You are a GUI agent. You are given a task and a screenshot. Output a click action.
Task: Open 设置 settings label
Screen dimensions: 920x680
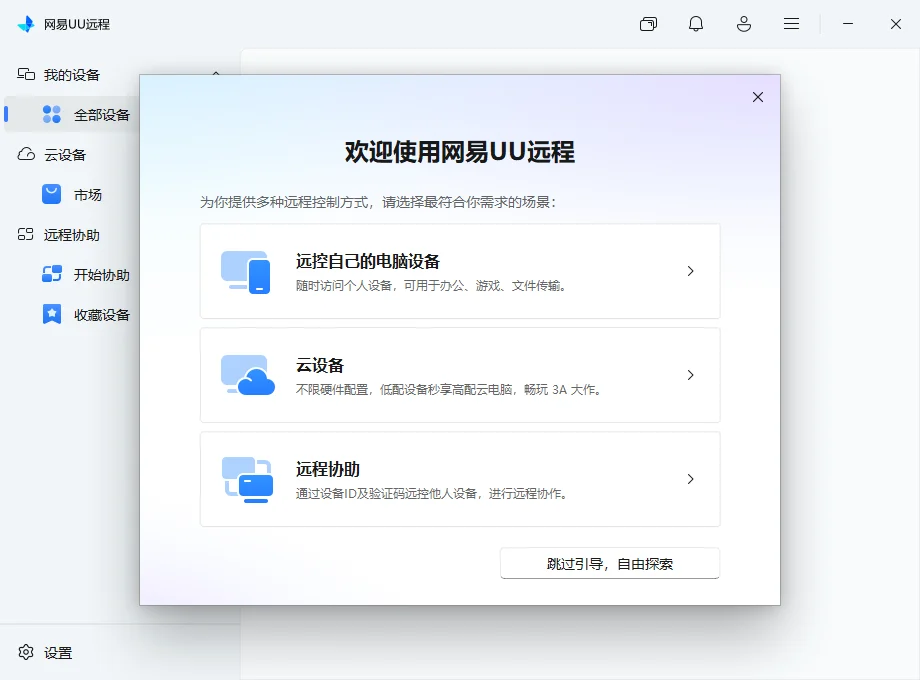tap(58, 653)
